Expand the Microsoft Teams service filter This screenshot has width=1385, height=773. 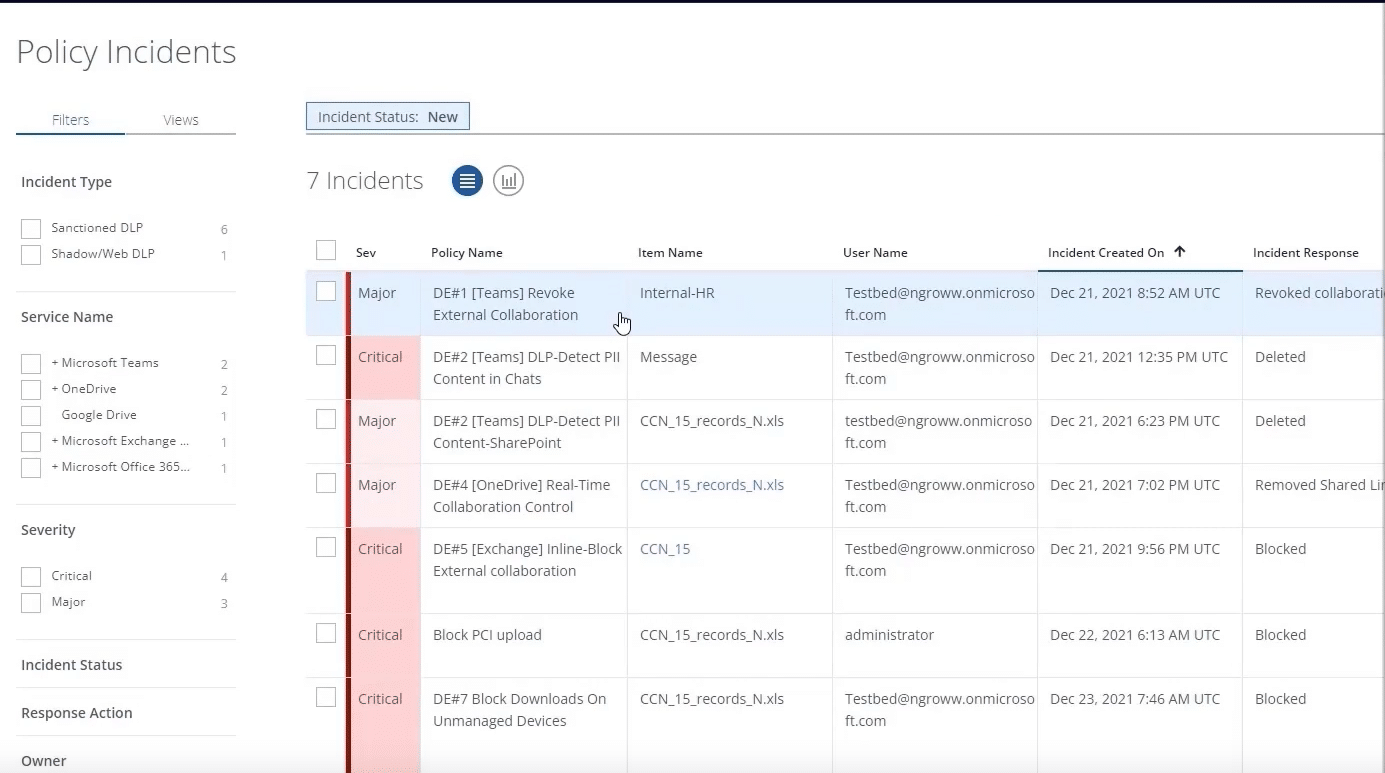[55, 363]
